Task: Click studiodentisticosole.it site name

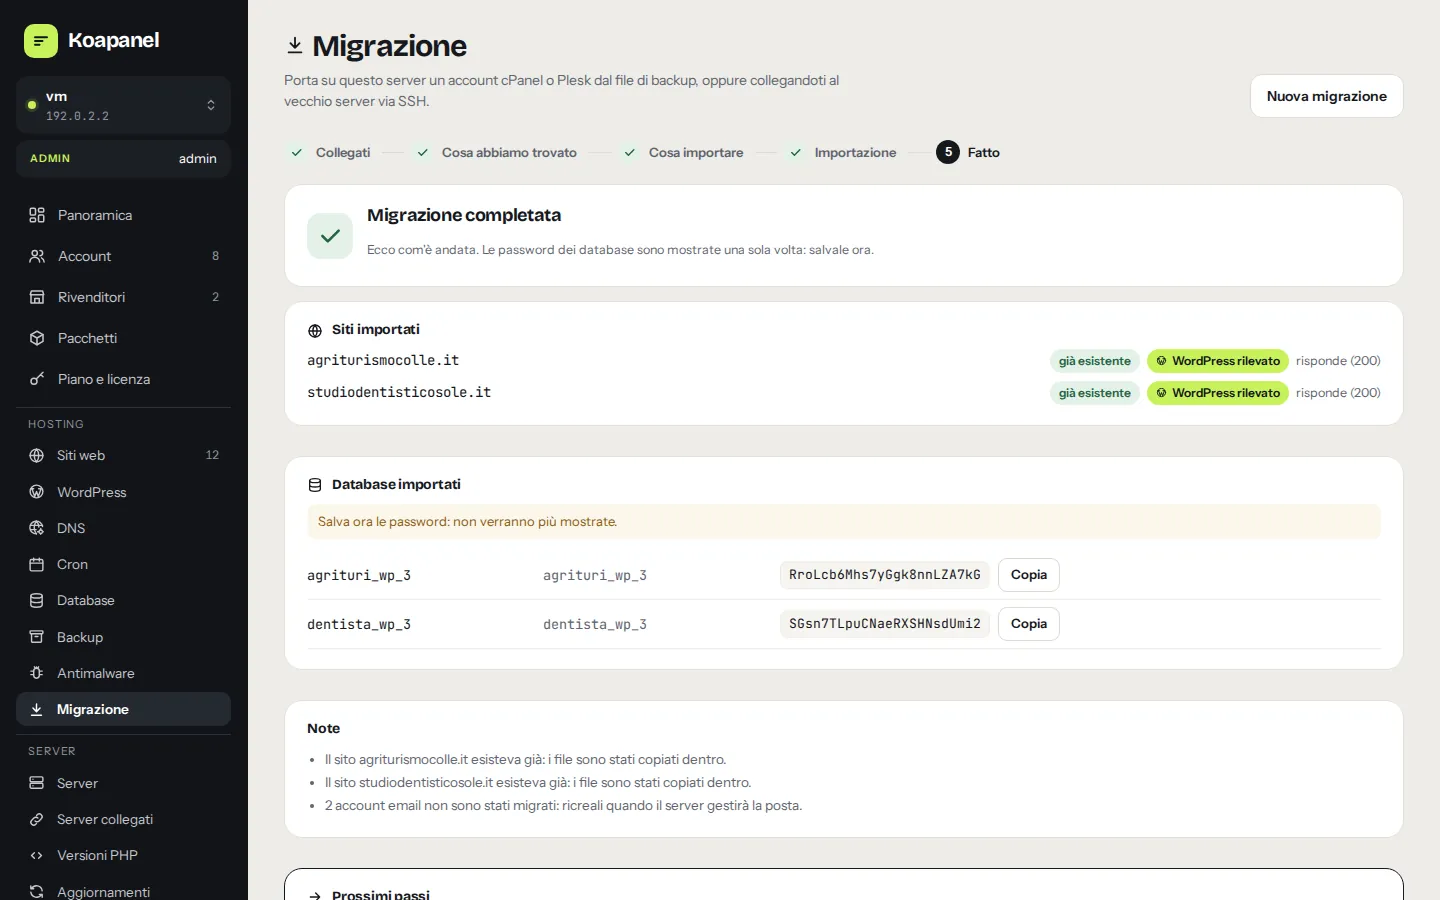Action: coord(399,392)
